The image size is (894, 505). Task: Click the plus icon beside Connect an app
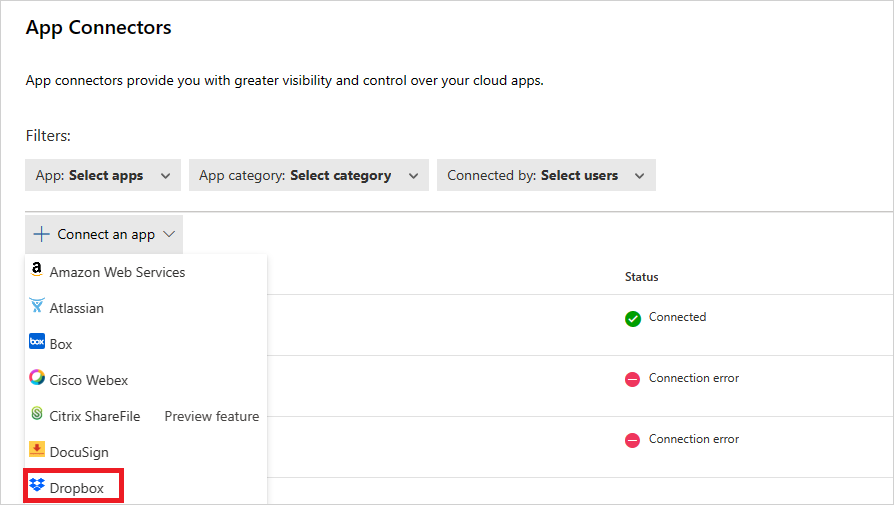pyautogui.click(x=41, y=234)
